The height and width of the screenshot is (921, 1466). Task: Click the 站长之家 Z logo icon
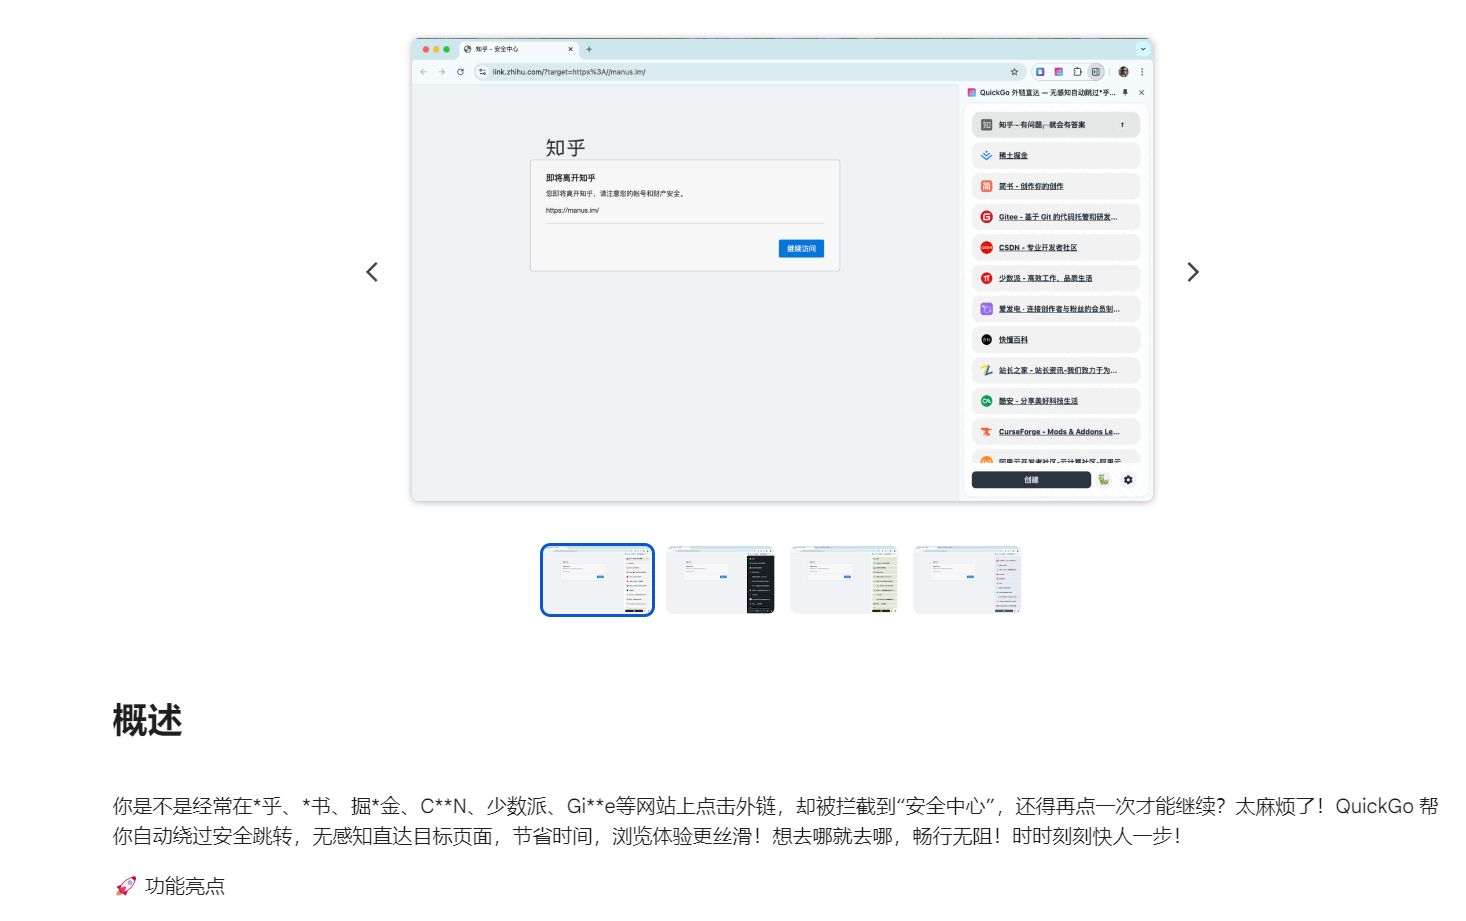986,370
